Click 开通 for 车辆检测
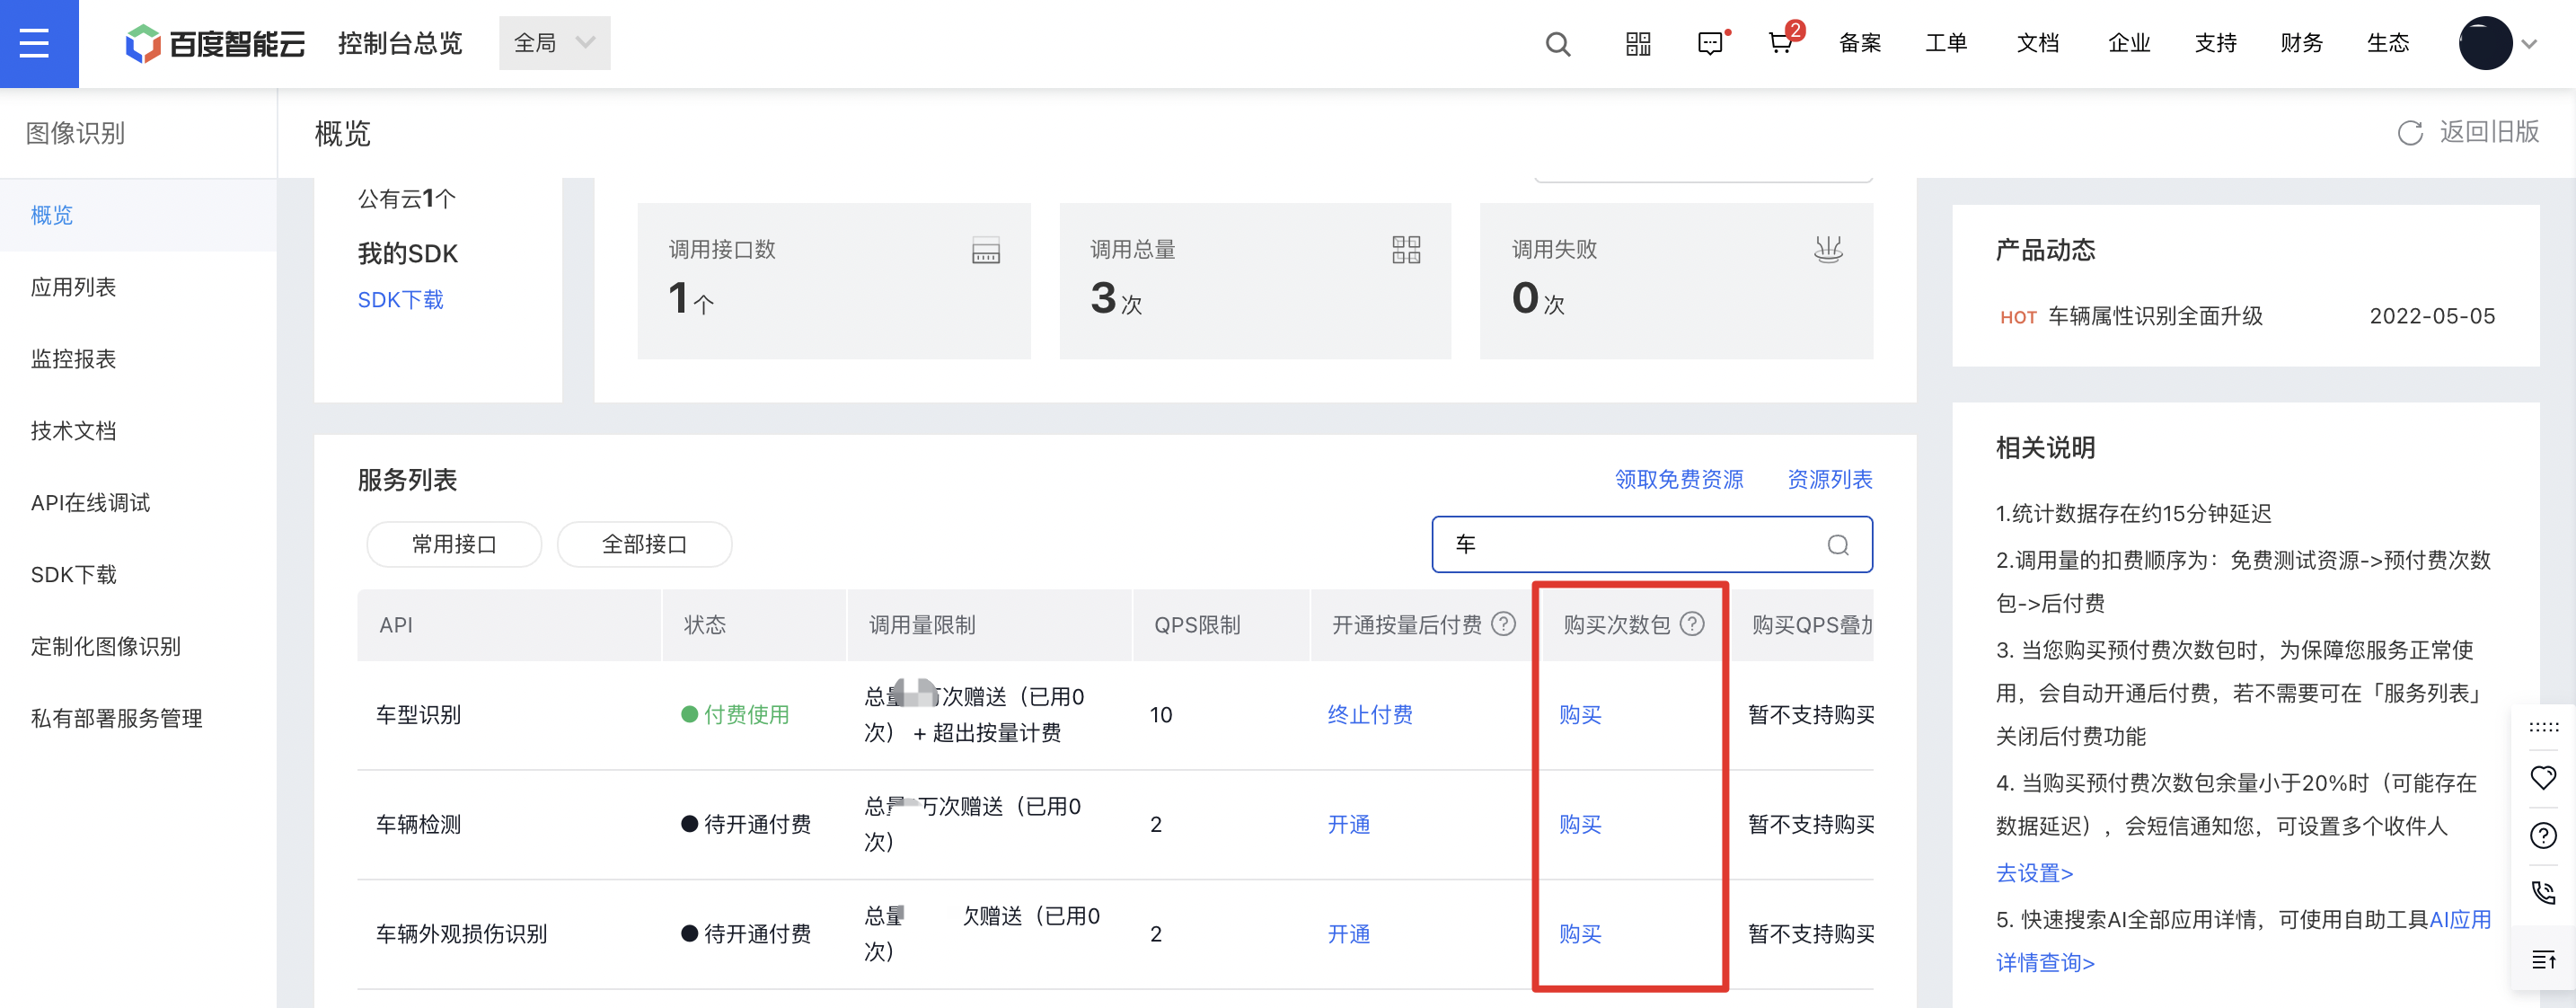 pyautogui.click(x=1348, y=825)
